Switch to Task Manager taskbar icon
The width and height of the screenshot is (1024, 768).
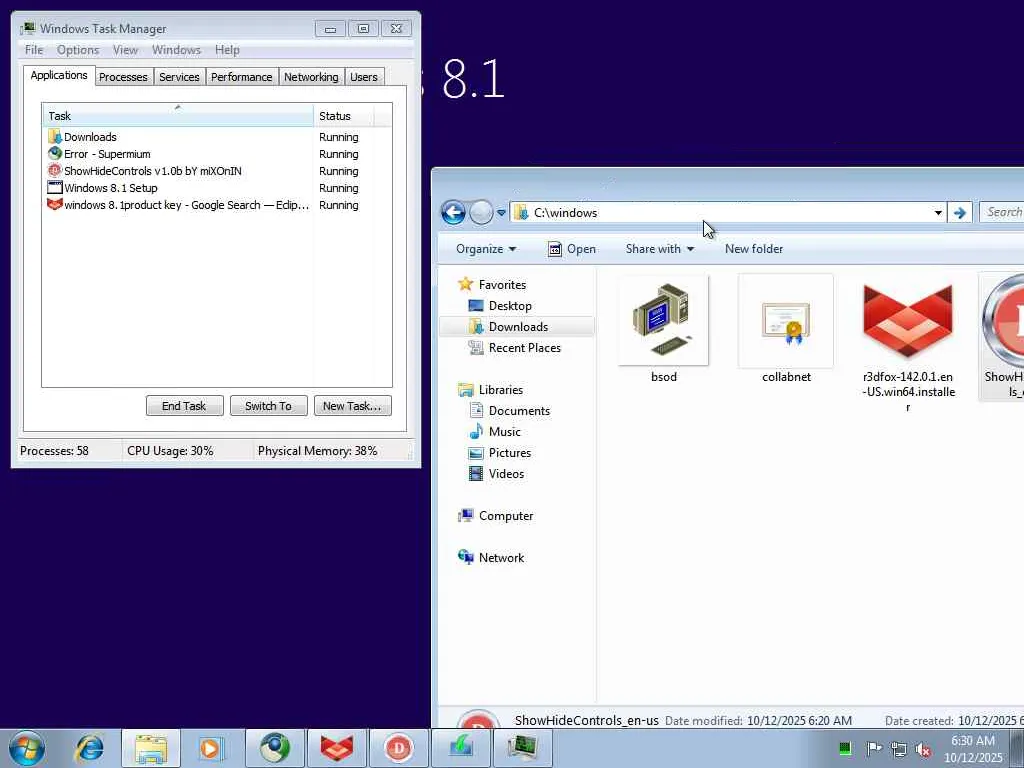coord(522,748)
